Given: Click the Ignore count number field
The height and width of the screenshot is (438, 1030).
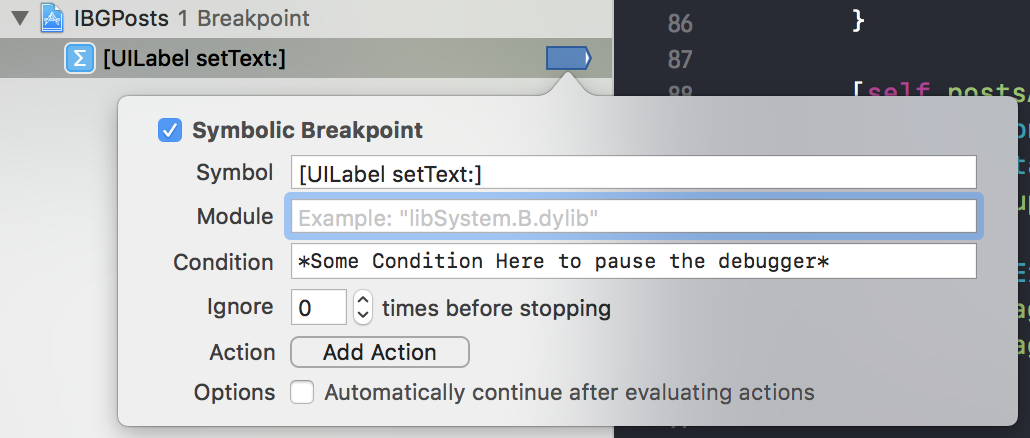Looking at the screenshot, I should click(x=319, y=307).
